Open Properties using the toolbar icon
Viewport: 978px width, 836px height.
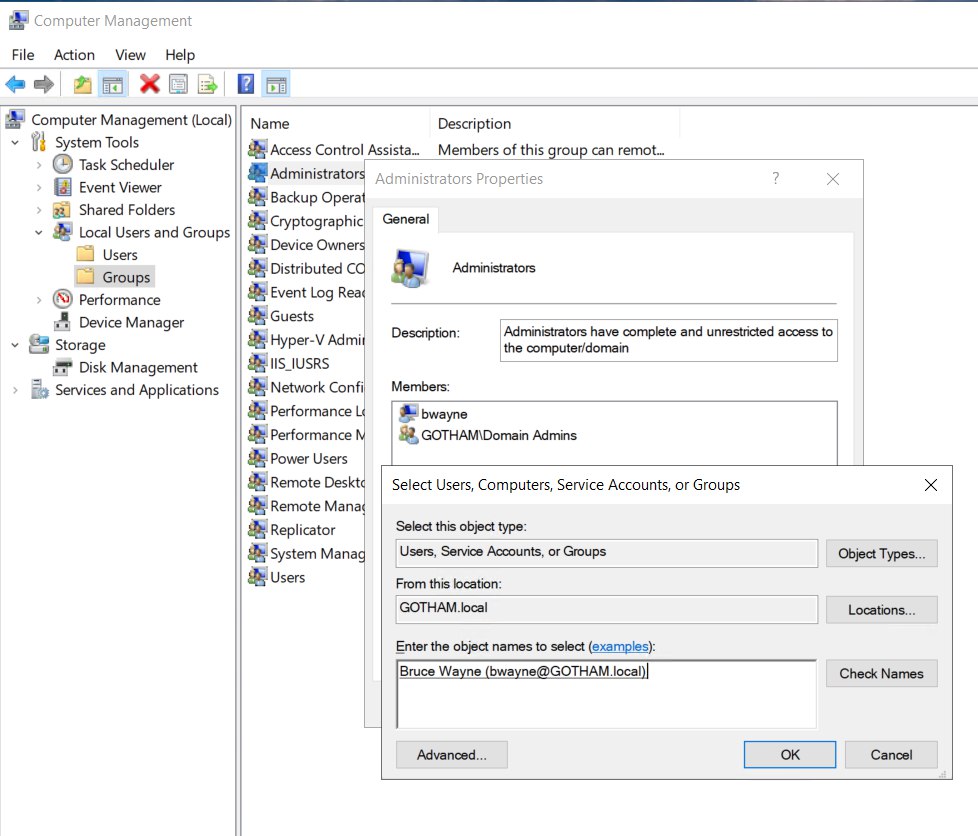(177, 84)
